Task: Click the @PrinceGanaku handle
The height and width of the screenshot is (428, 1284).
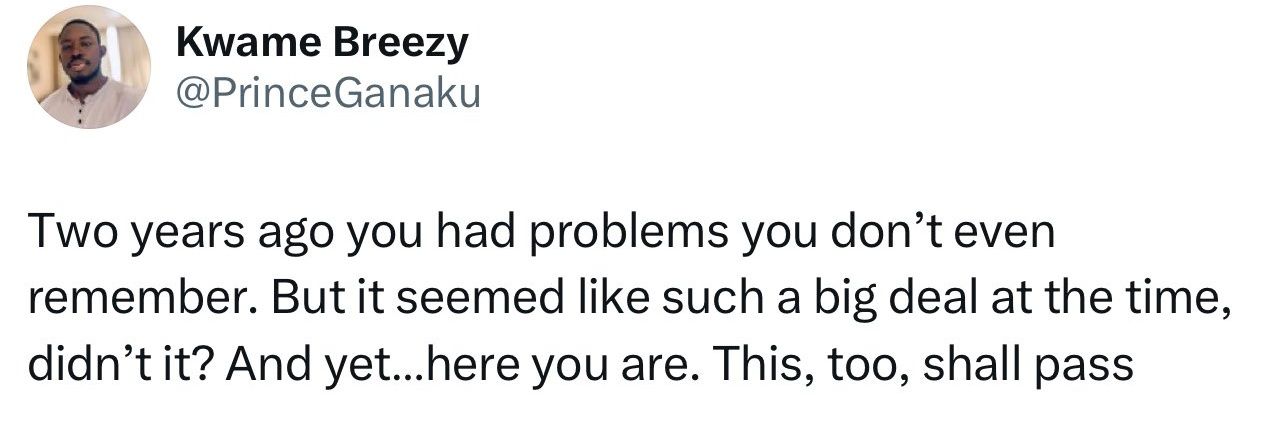Action: pyautogui.click(x=327, y=93)
